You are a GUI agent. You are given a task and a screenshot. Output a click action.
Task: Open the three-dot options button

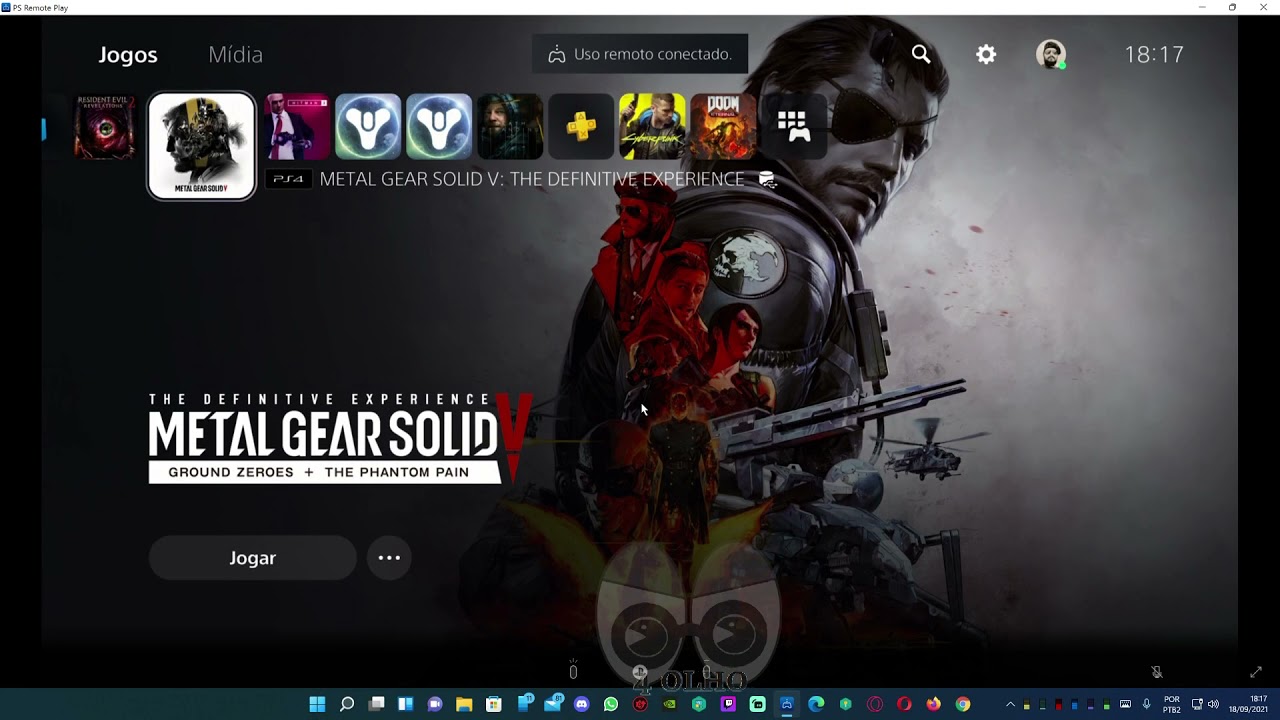(389, 558)
